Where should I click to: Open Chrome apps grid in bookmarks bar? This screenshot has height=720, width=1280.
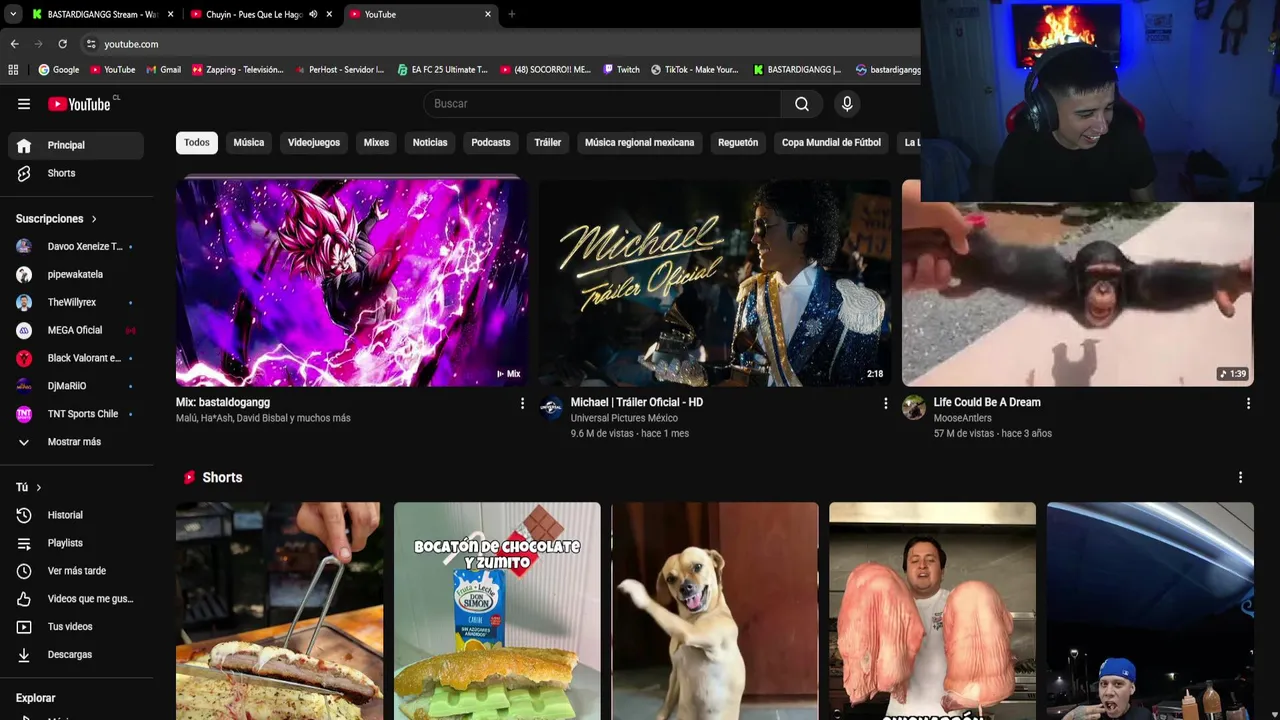13,70
